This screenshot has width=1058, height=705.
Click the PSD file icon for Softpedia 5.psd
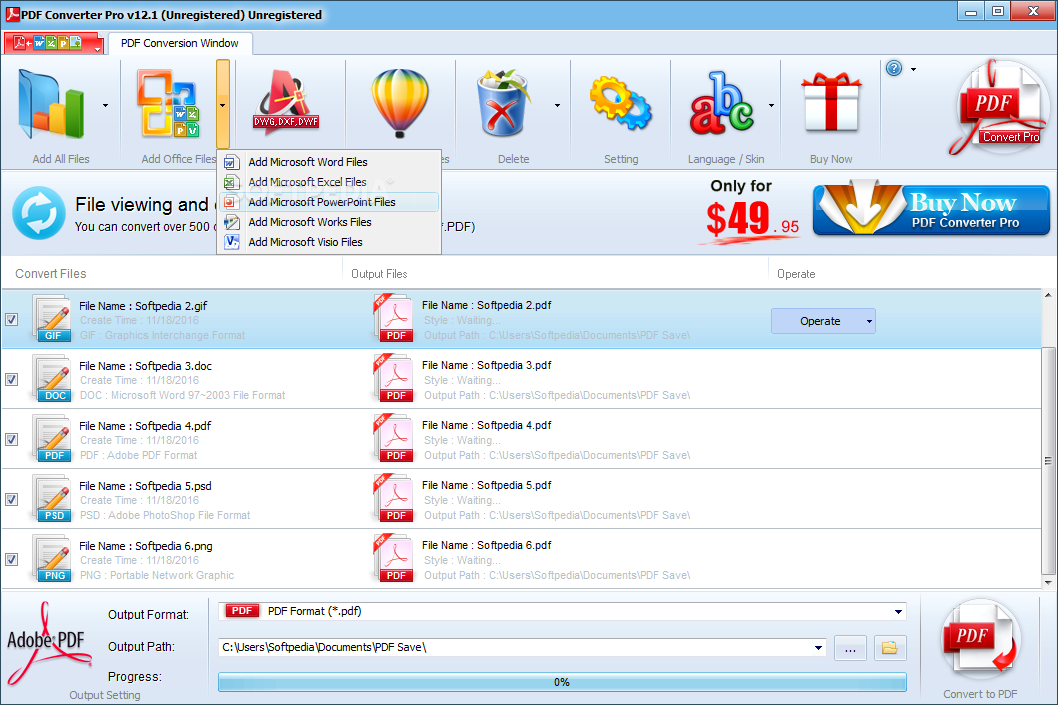coord(52,499)
